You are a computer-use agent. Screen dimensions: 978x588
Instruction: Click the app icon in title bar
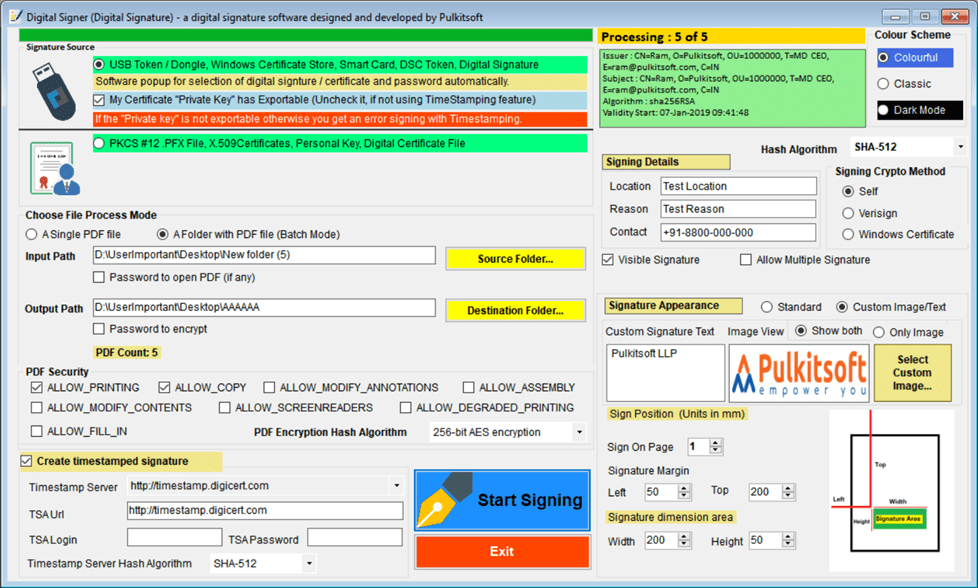[16, 17]
